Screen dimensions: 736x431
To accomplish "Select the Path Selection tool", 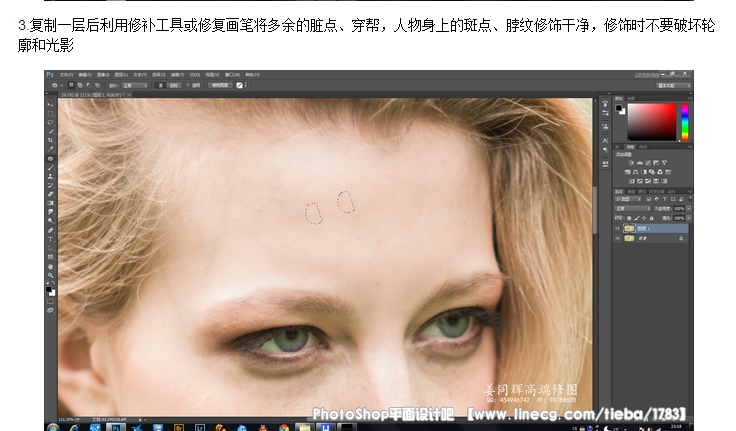I will tap(50, 248).
